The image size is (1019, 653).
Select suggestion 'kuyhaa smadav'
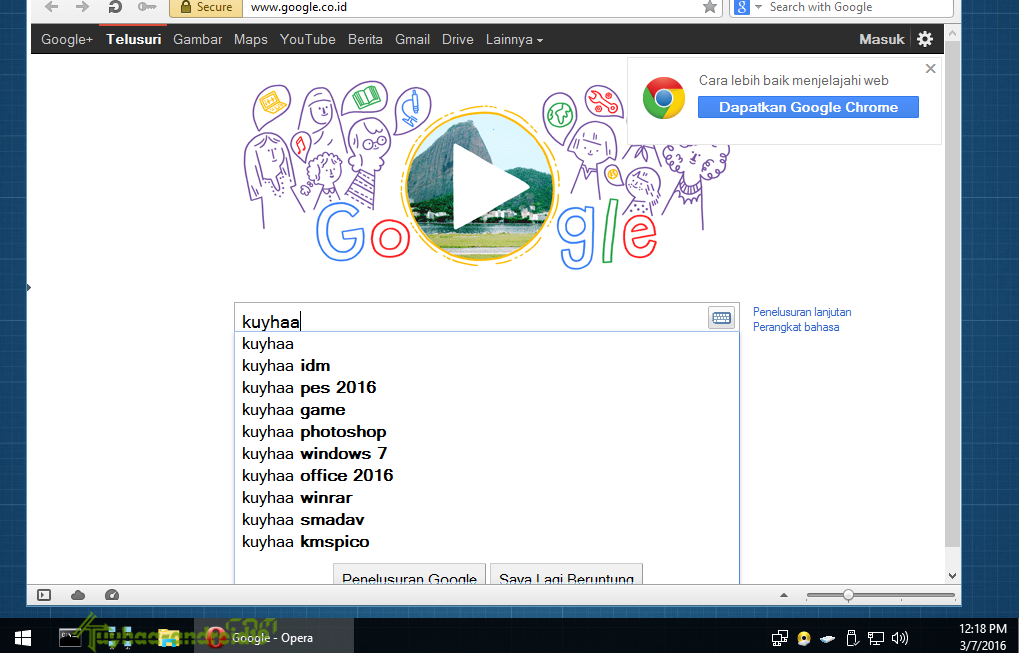pyautogui.click(x=487, y=520)
